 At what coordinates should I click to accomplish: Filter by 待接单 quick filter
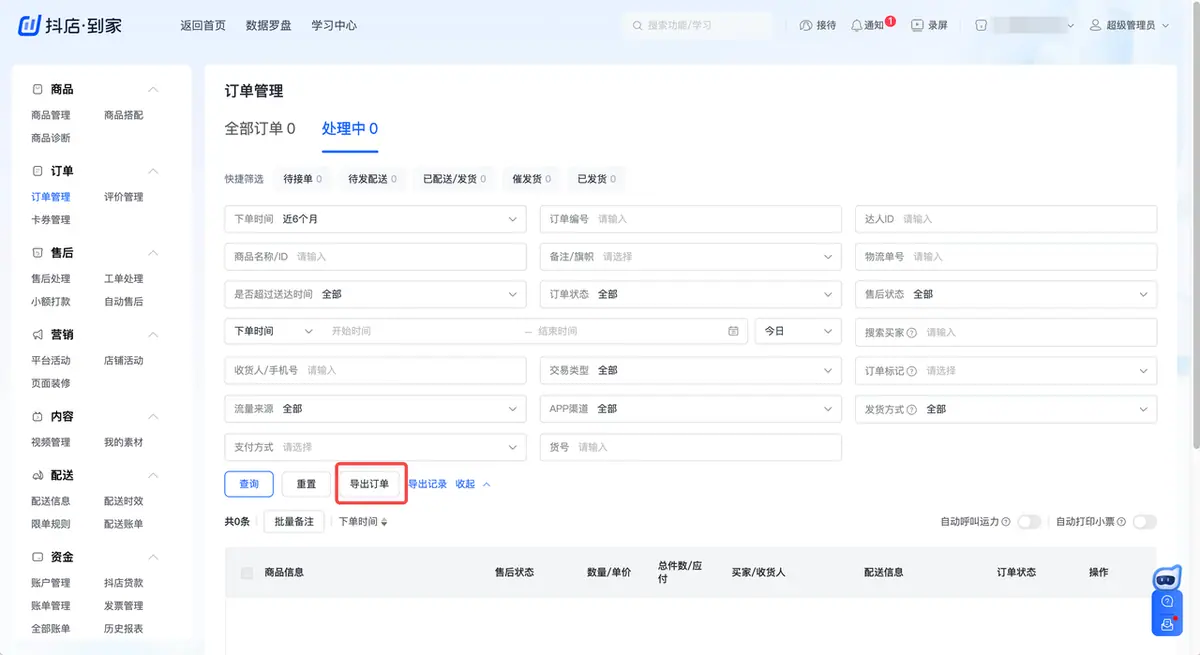[x=303, y=179]
